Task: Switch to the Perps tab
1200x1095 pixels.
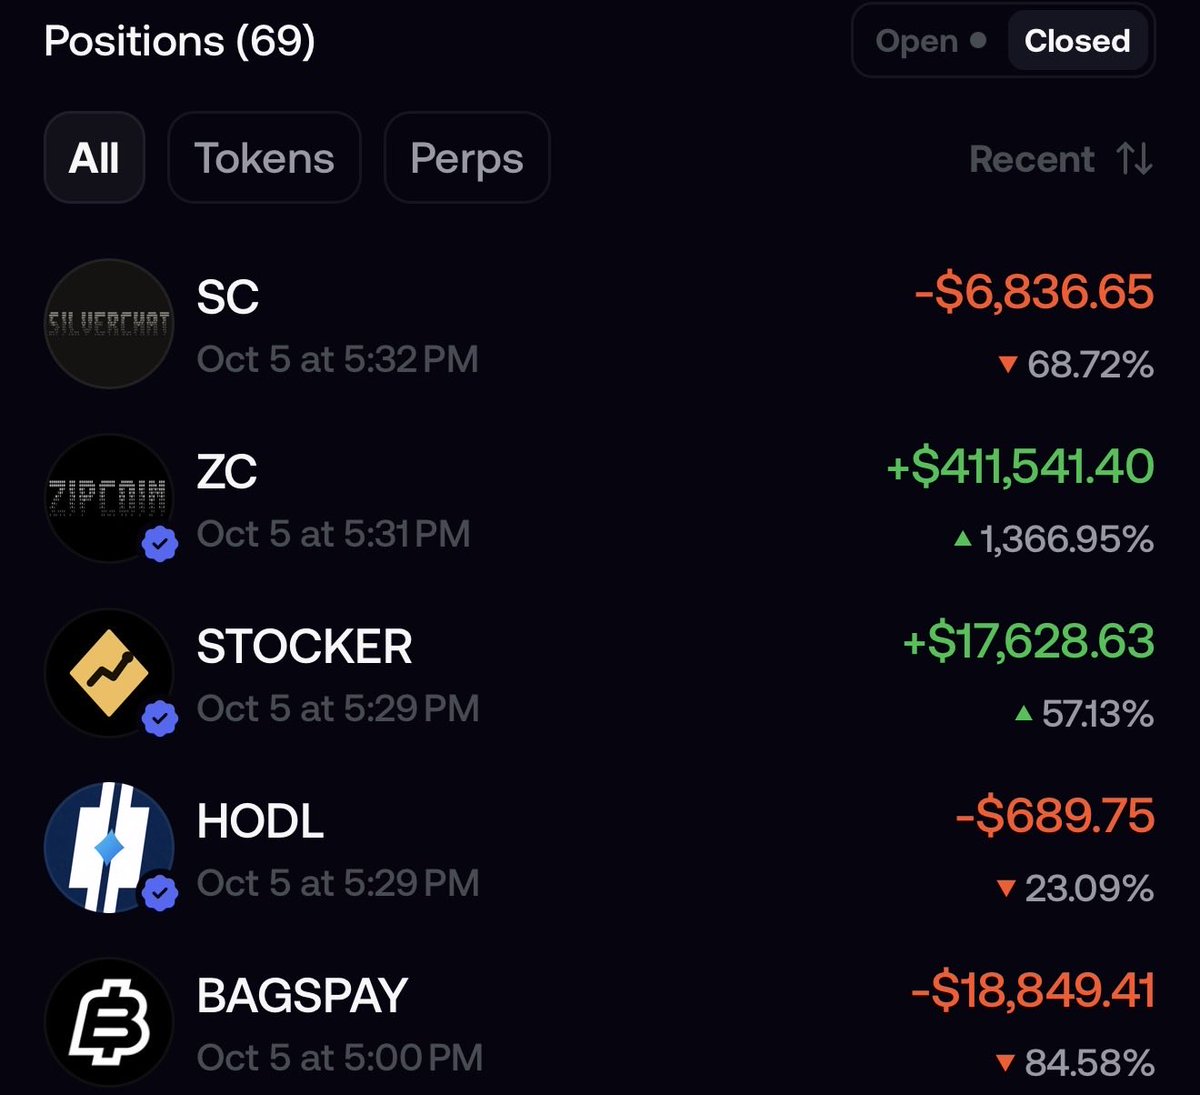Action: tap(467, 158)
